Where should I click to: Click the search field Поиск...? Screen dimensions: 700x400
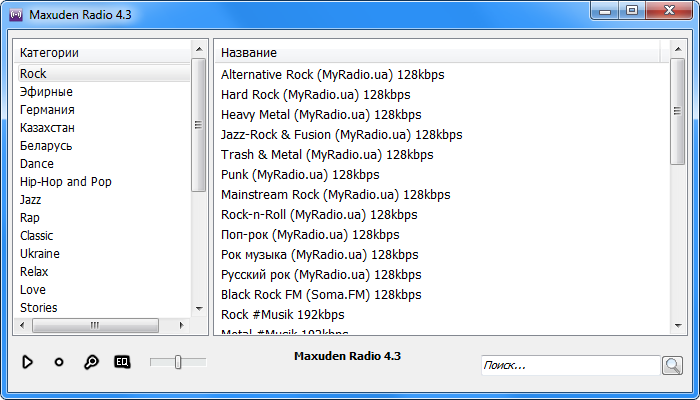tap(571, 366)
